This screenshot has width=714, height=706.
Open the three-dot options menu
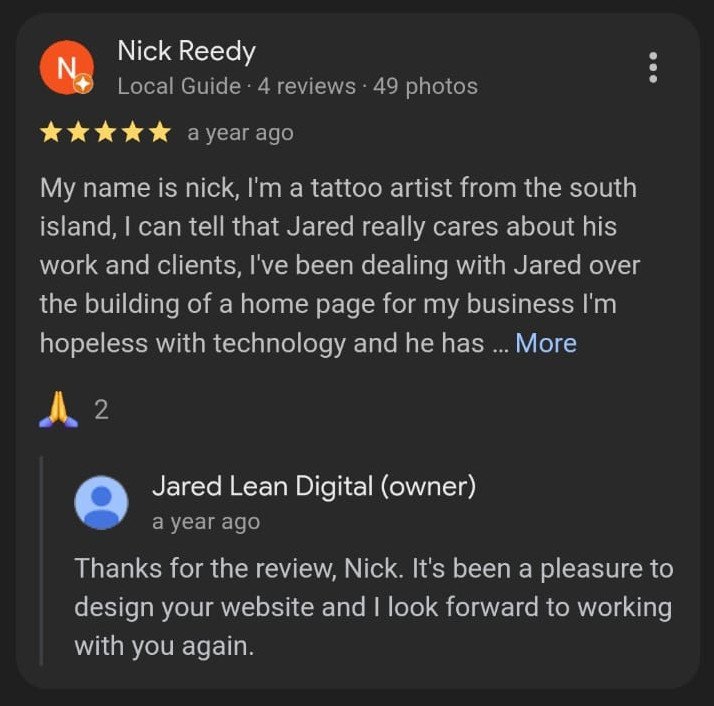[653, 67]
